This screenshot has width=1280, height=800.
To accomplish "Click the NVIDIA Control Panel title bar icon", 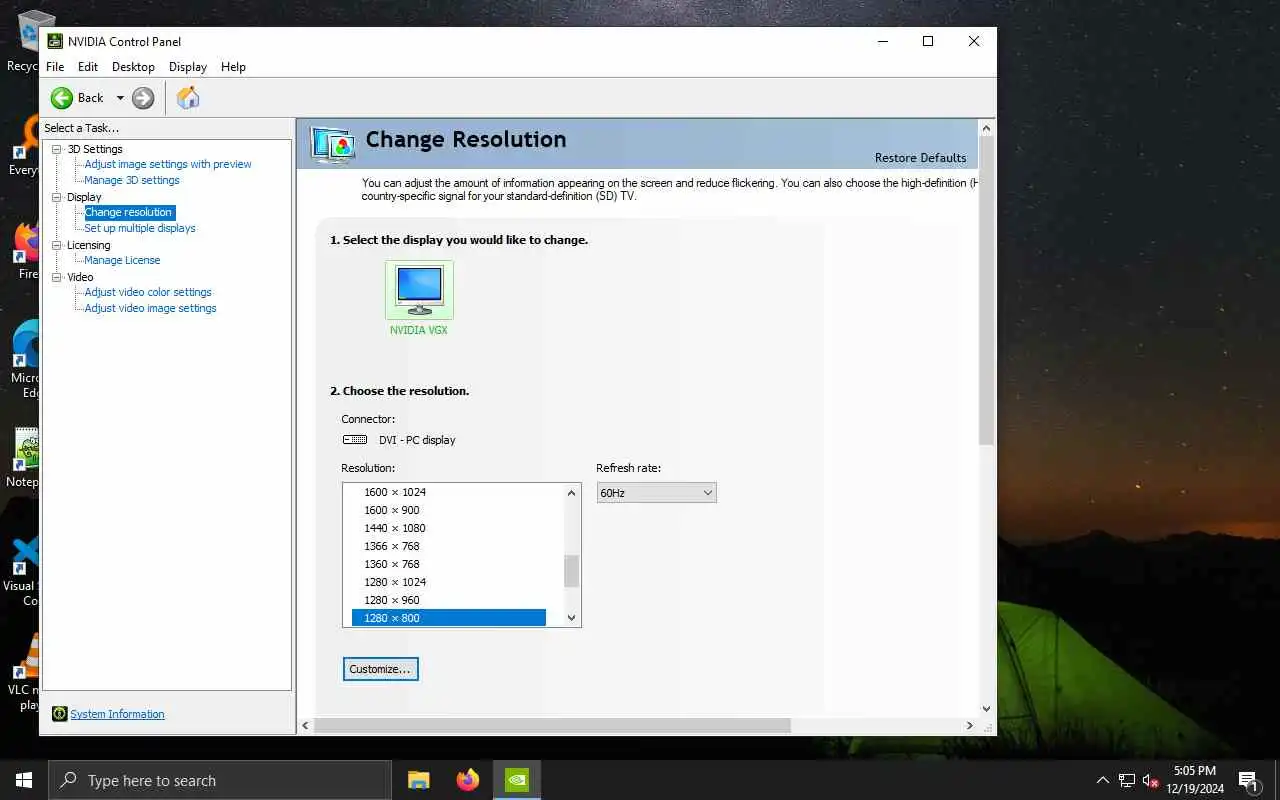I will 55,41.
